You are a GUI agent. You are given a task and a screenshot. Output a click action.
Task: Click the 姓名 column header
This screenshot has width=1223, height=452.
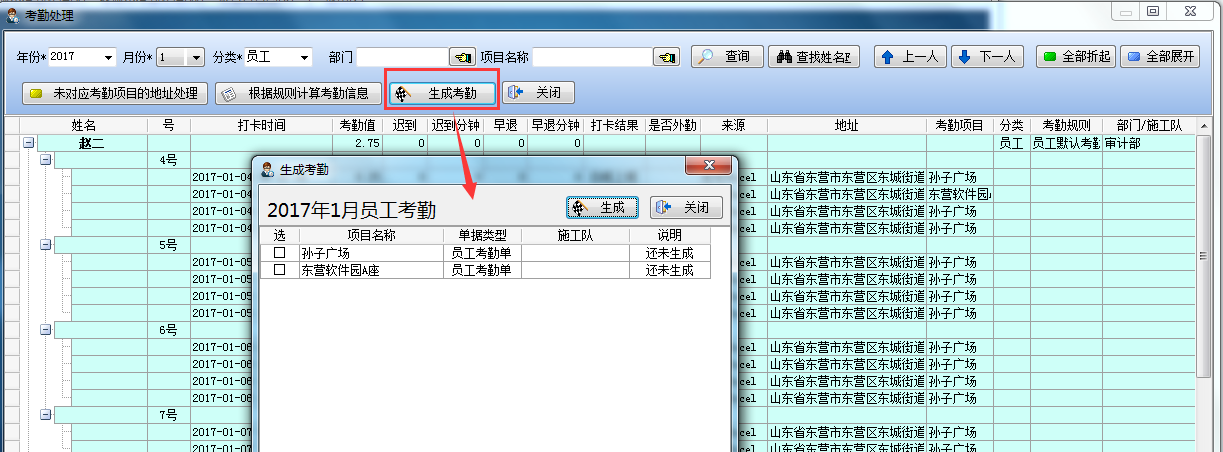[x=83, y=126]
